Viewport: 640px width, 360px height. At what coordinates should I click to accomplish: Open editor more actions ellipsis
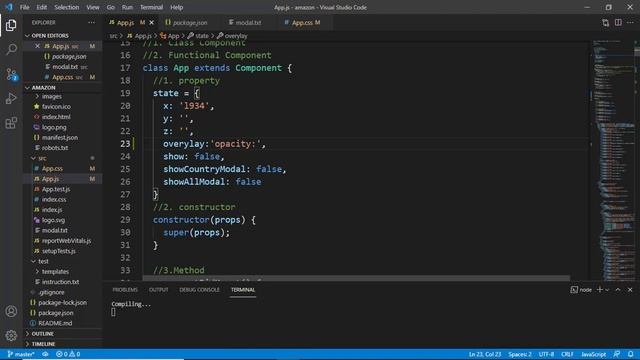point(631,22)
